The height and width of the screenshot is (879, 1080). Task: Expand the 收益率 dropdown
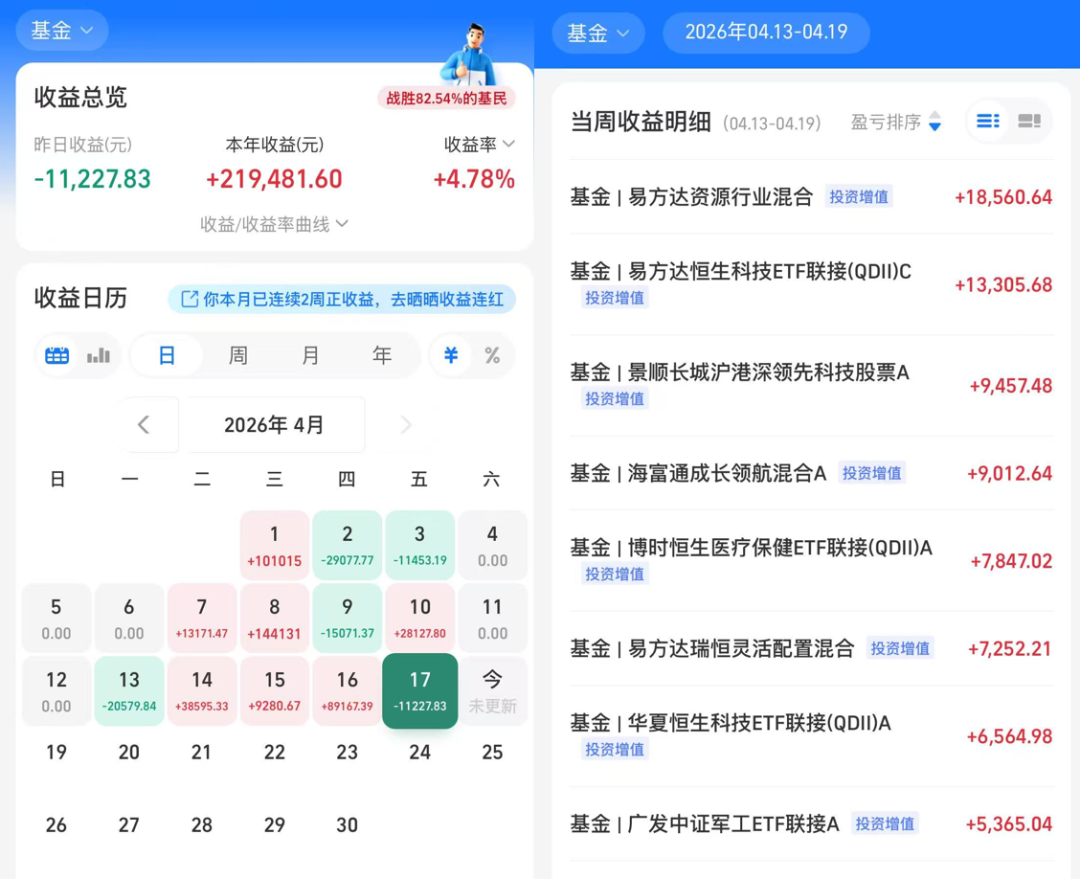pos(479,145)
